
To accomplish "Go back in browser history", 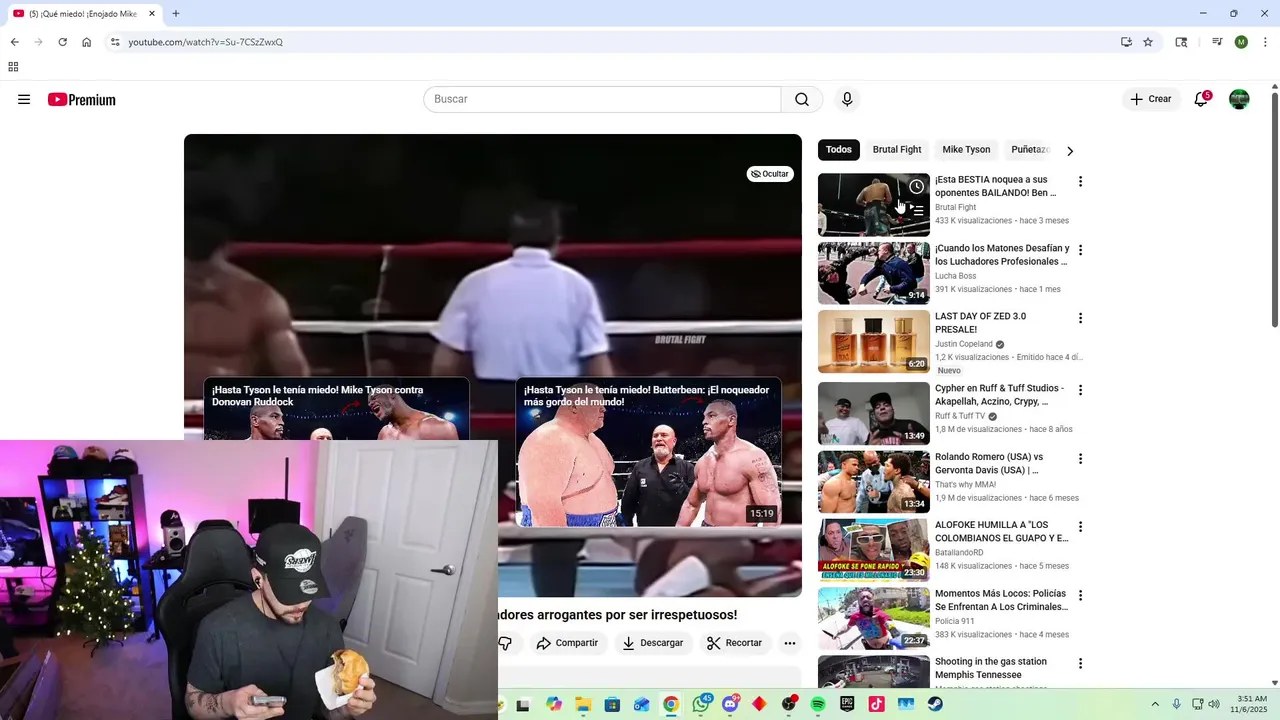I will 14,42.
